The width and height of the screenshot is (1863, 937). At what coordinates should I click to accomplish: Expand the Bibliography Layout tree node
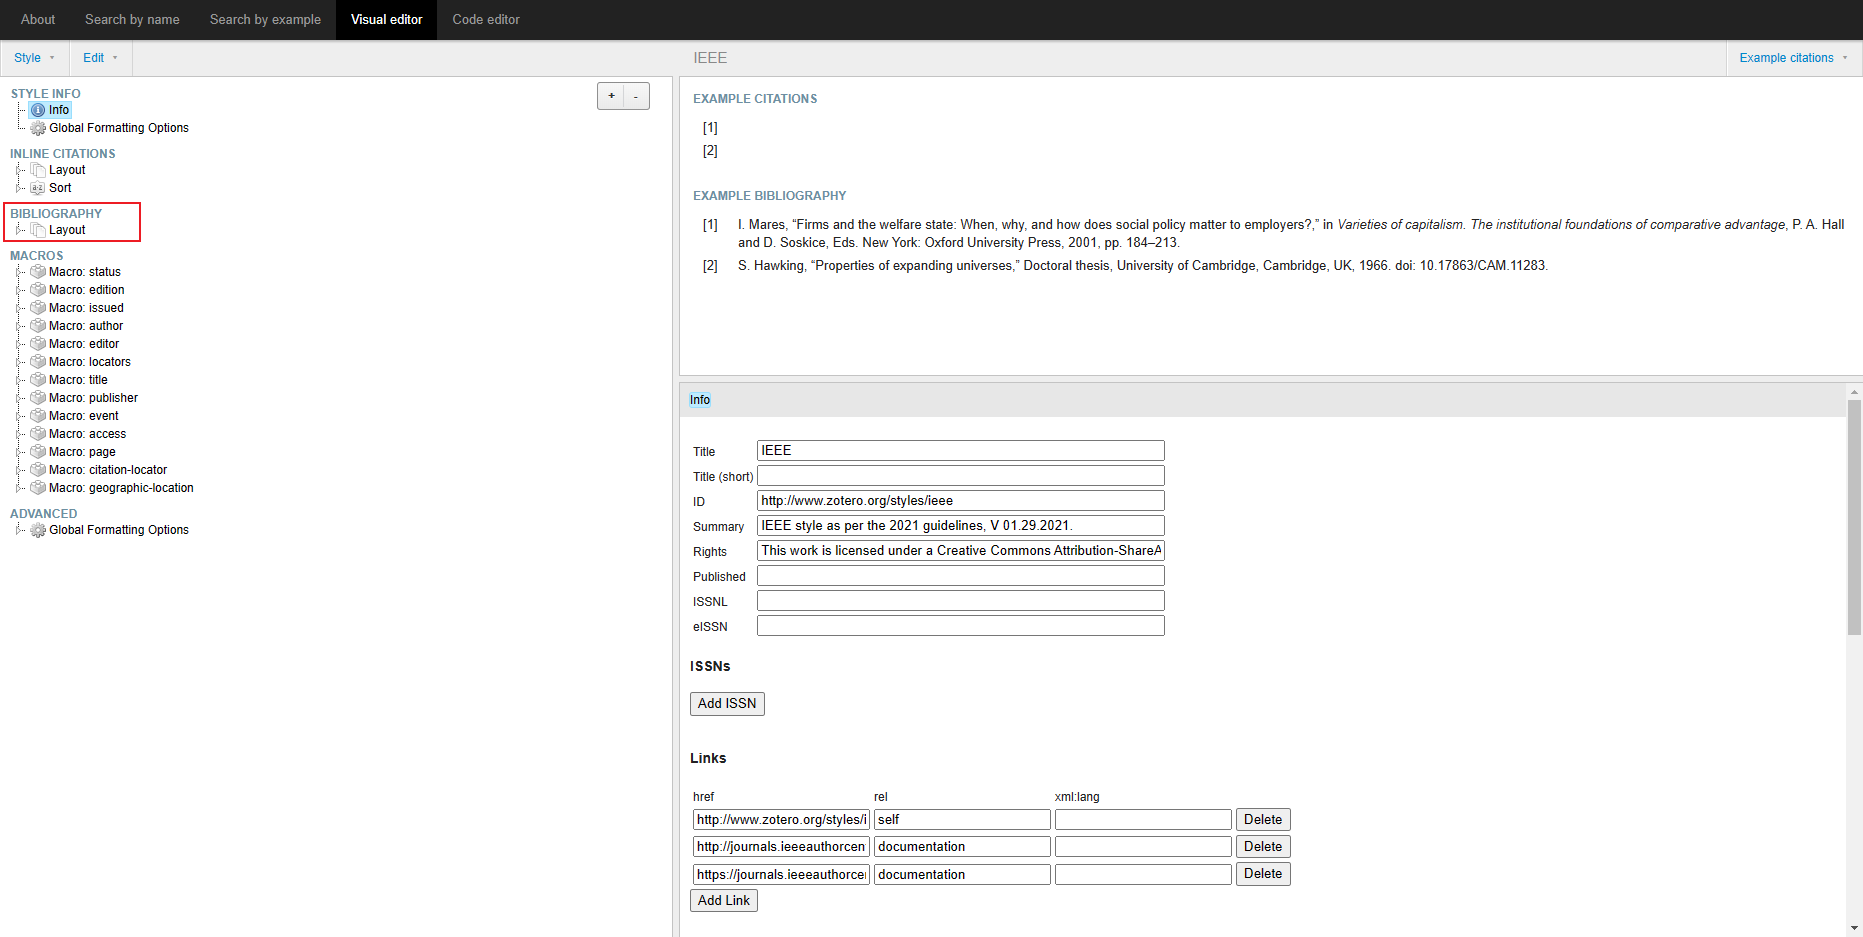(20, 230)
